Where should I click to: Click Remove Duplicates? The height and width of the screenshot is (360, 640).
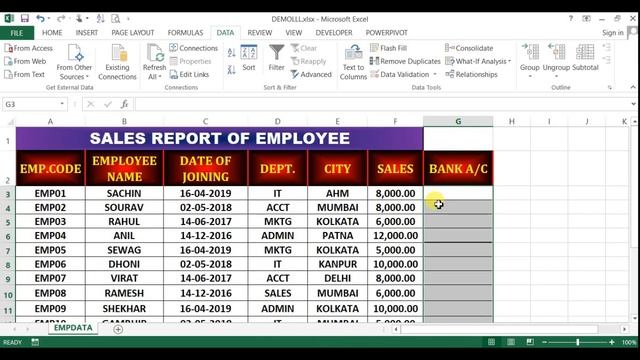click(x=405, y=61)
